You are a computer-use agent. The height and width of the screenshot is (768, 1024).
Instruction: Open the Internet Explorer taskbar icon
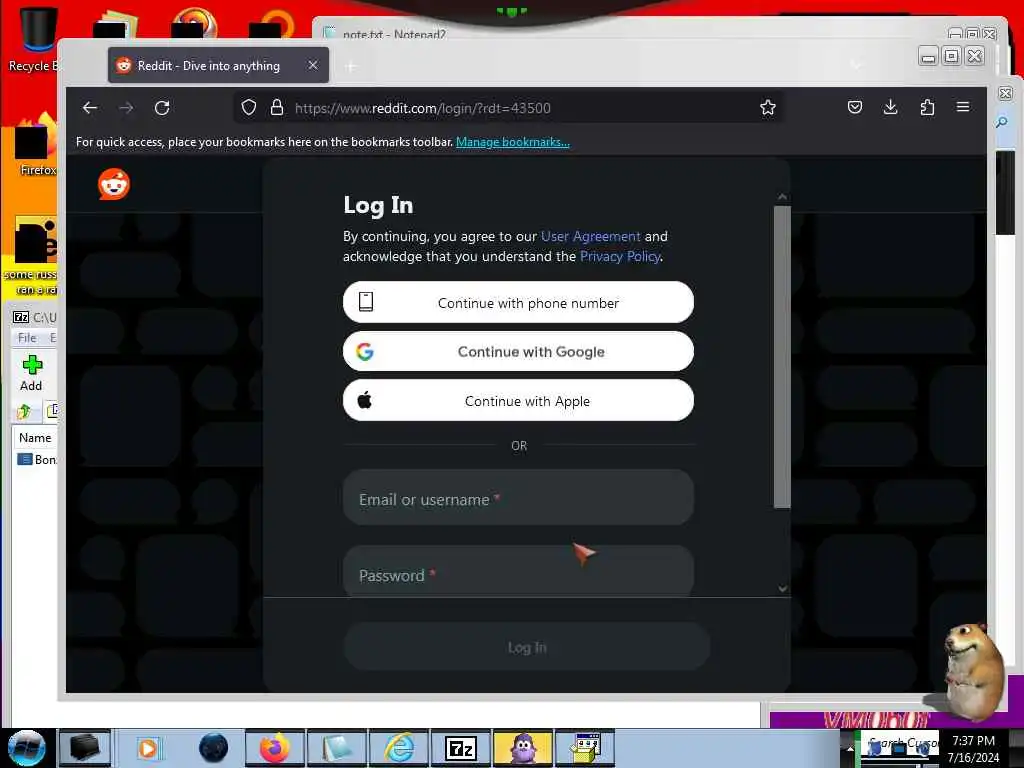398,748
